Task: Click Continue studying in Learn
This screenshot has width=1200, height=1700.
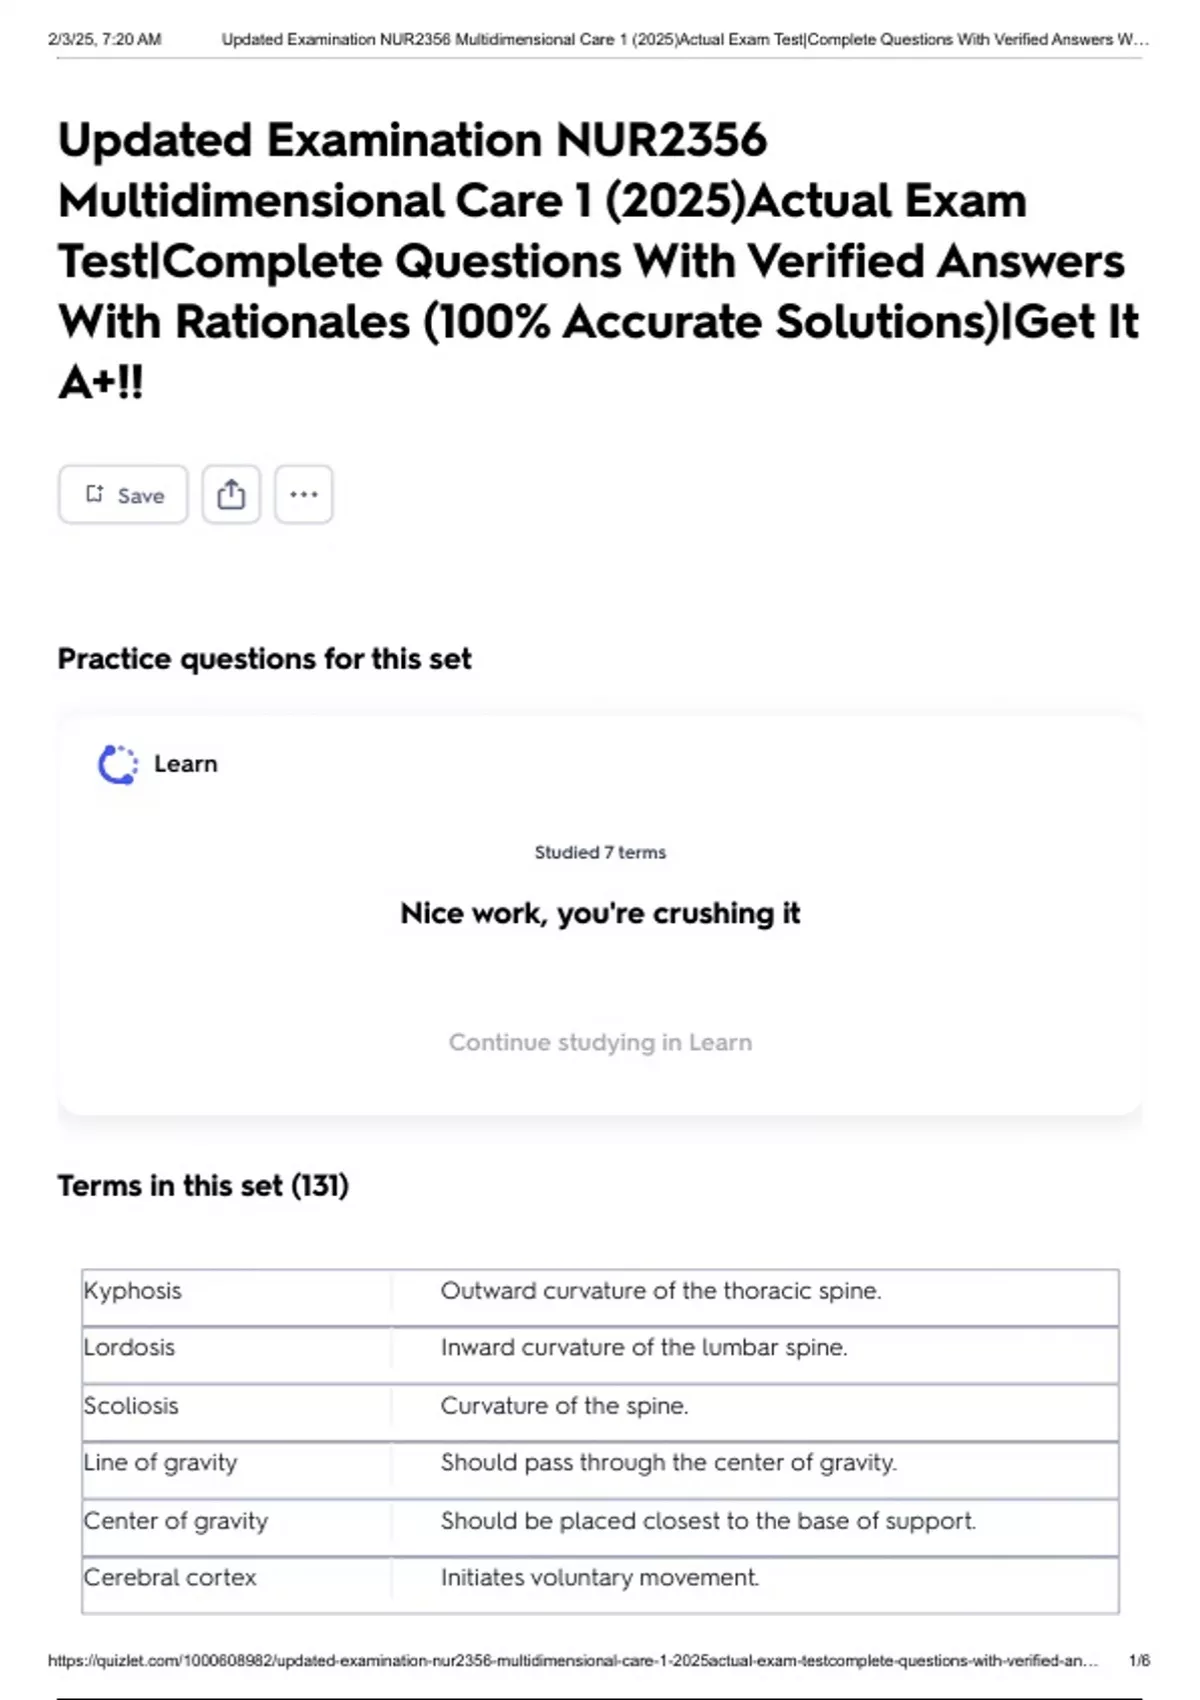Action: 600,1042
